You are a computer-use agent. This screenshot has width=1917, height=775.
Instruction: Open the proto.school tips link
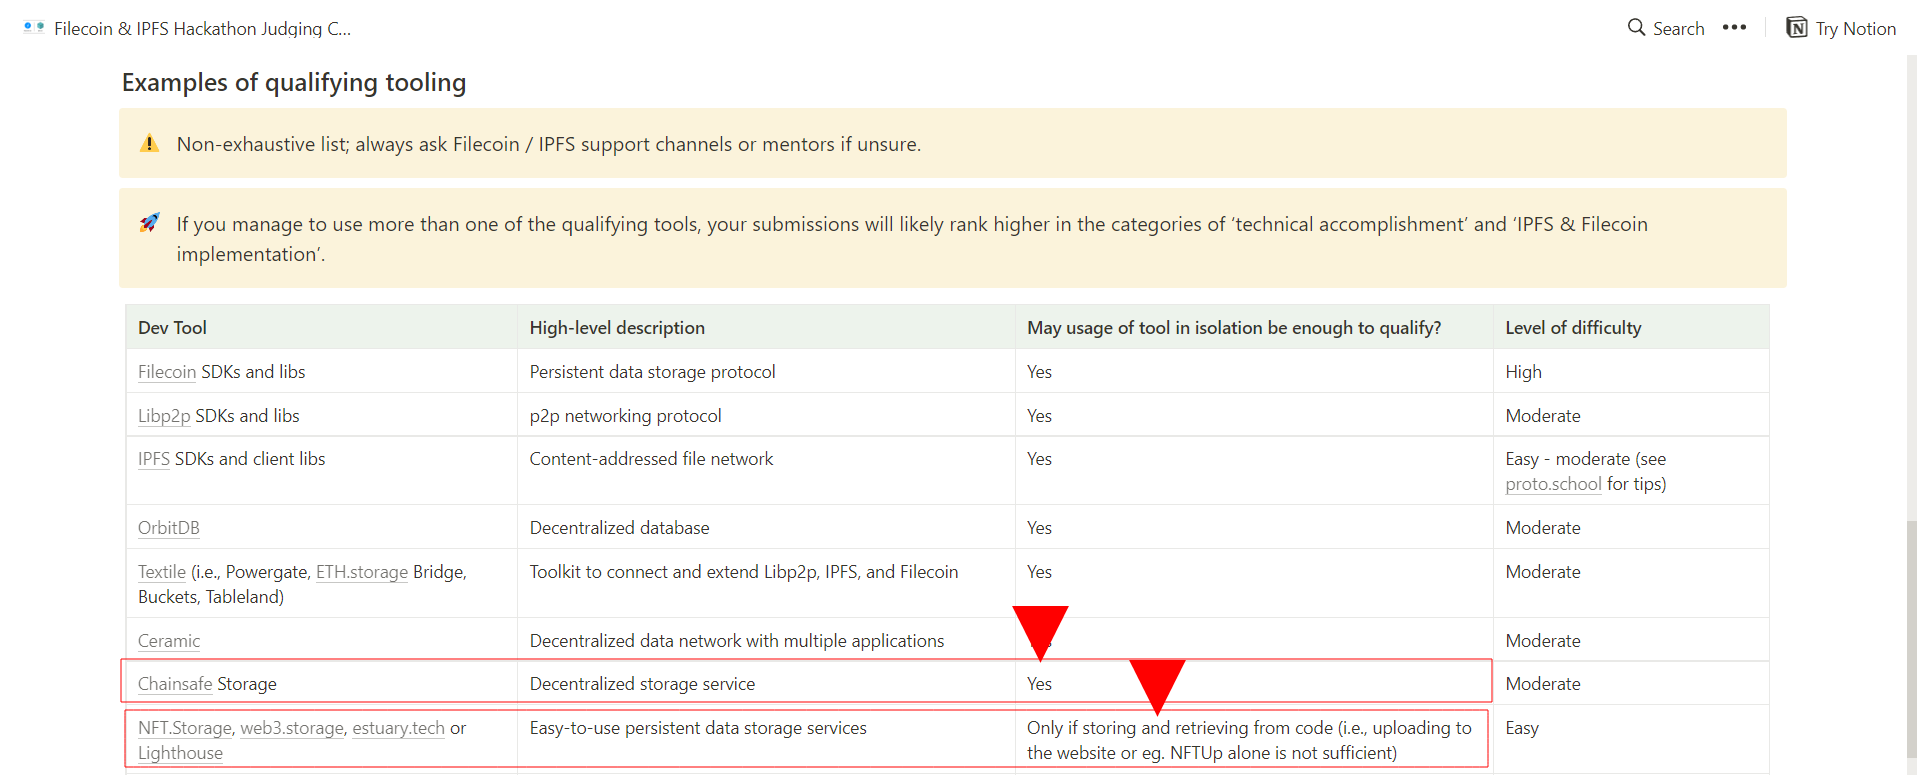(x=1553, y=484)
